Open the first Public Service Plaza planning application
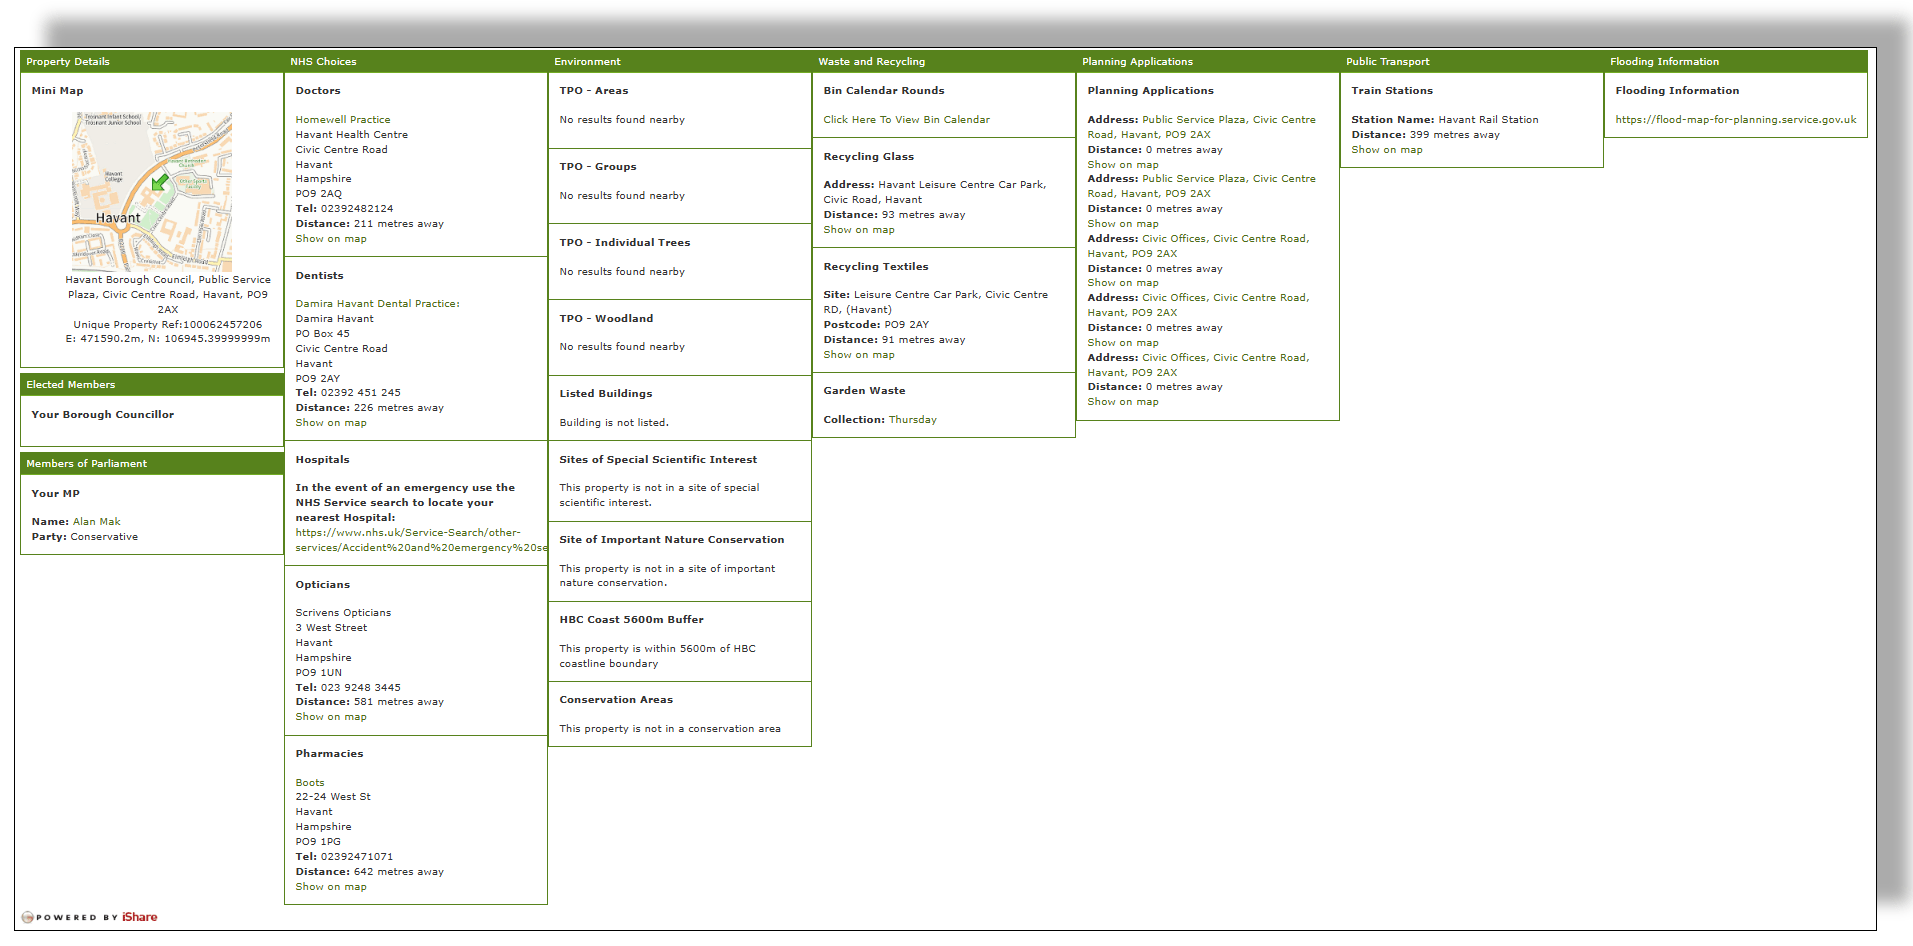1913x946 pixels. pyautogui.click(x=1228, y=120)
